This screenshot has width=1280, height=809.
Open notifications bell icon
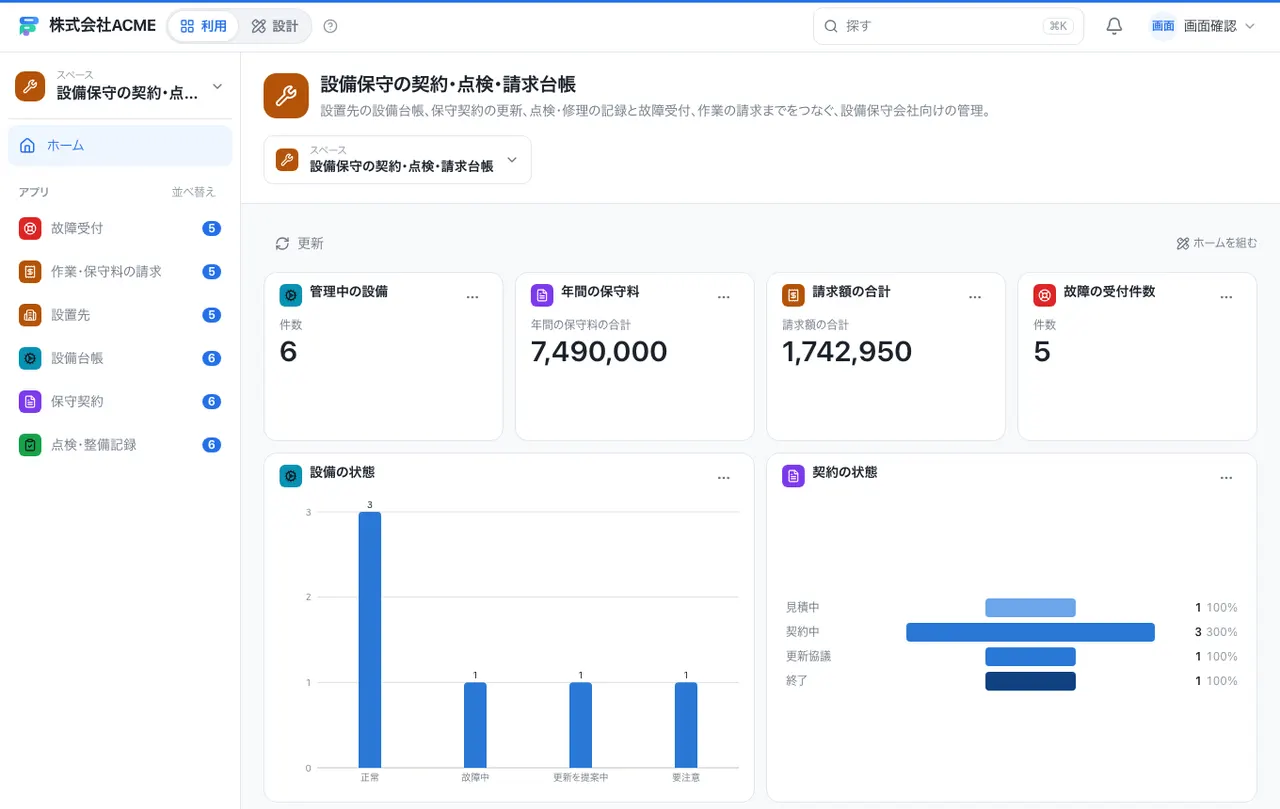[x=1114, y=26]
